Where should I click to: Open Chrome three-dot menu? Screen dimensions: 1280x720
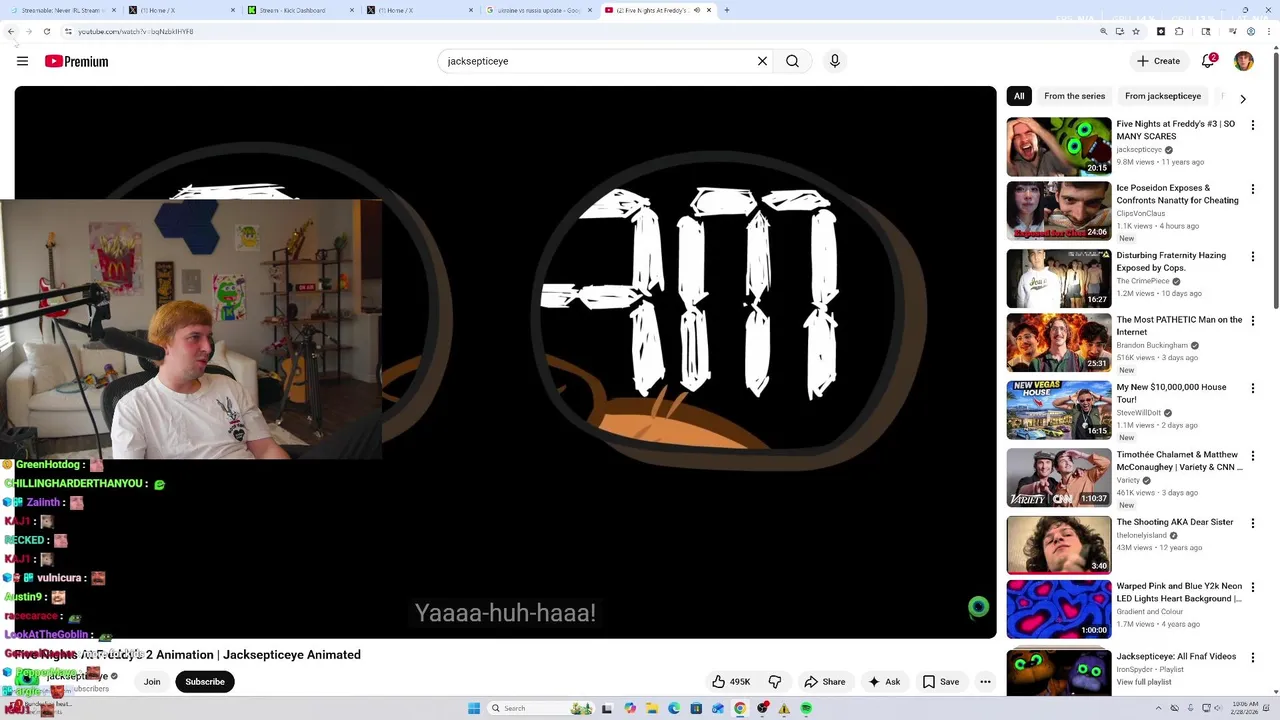coord(1268,31)
